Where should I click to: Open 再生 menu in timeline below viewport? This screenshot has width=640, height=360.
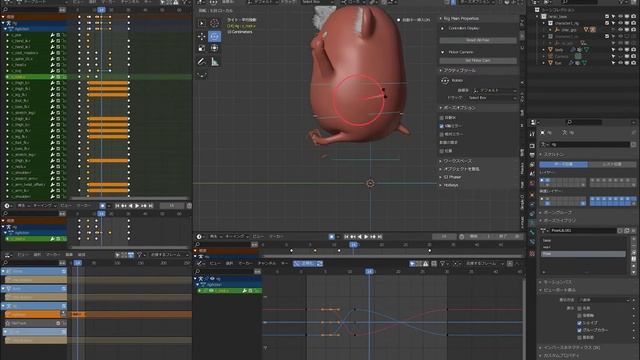215,237
